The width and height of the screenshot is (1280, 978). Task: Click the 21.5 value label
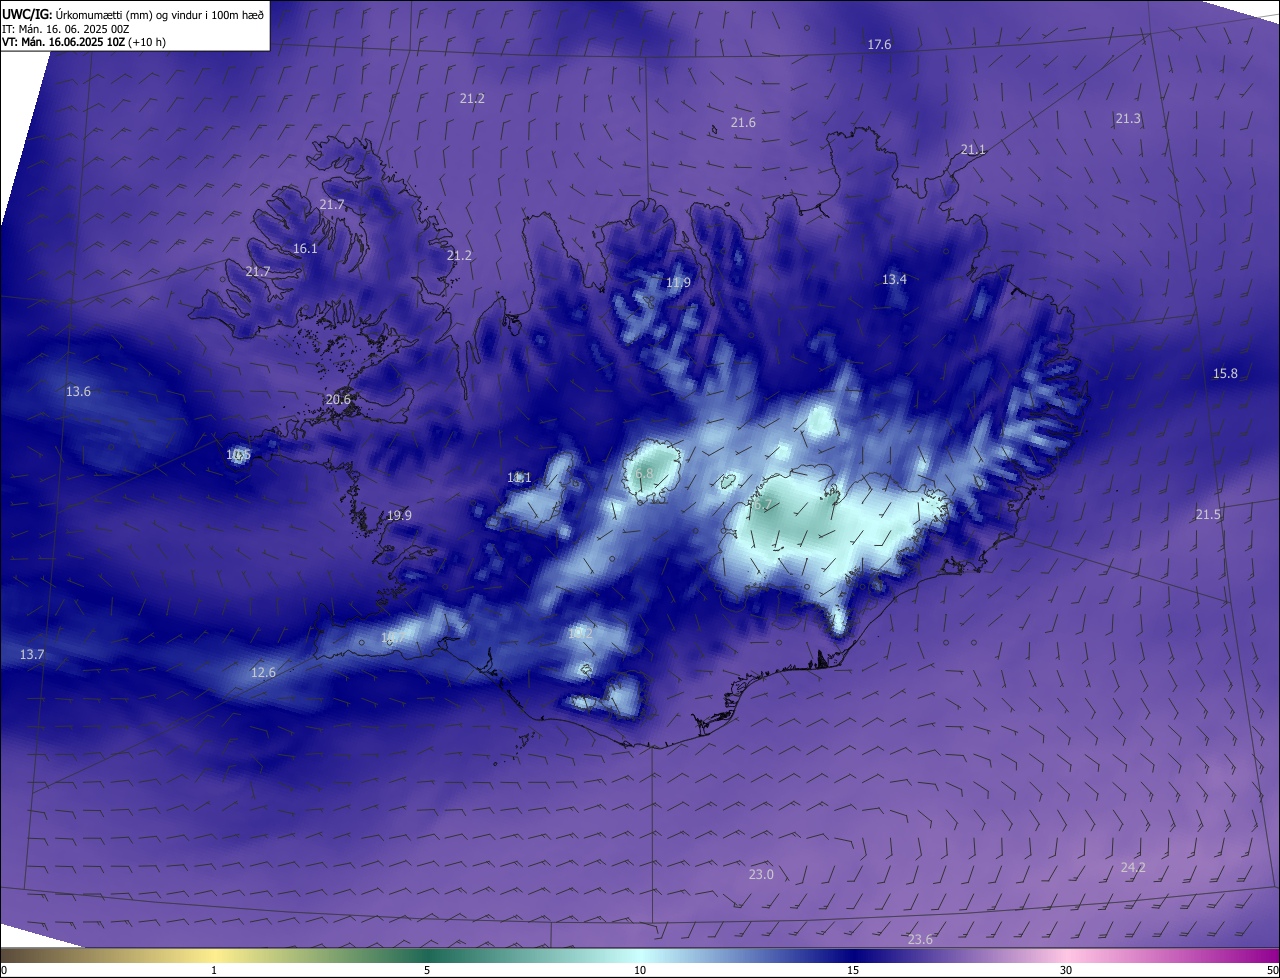(1208, 515)
